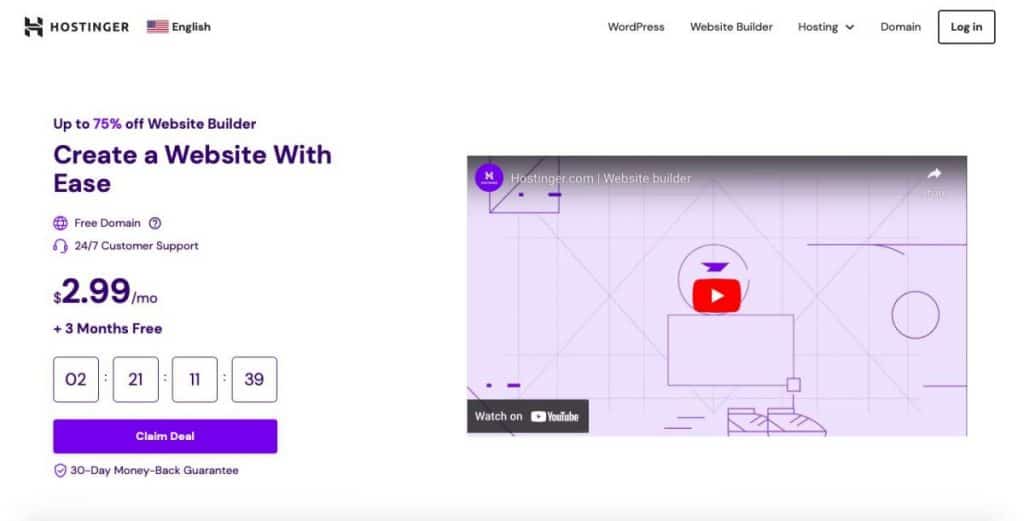Click the countdown box showing 39
Viewport: 1024px width, 521px height.
pos(254,379)
